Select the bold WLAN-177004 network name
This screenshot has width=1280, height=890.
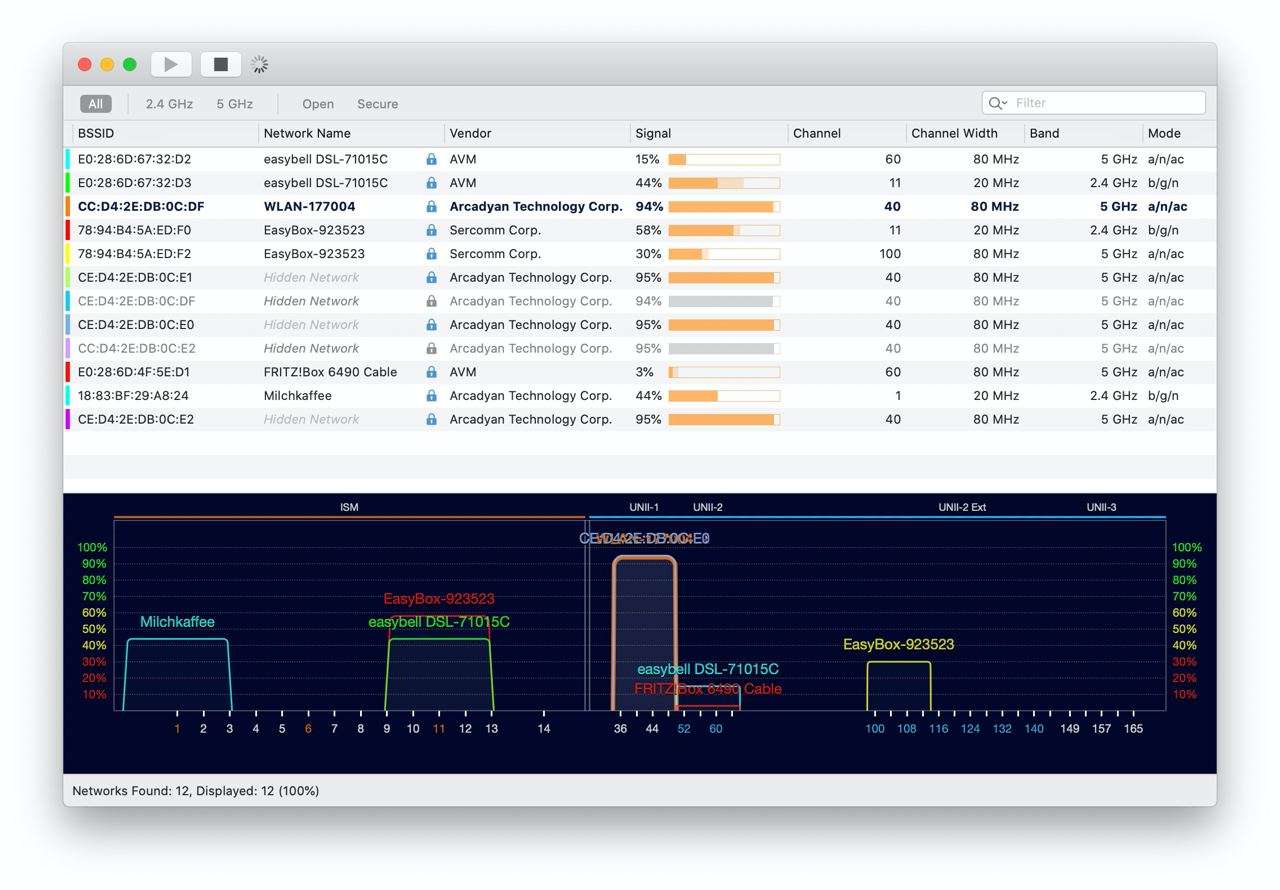click(x=309, y=207)
